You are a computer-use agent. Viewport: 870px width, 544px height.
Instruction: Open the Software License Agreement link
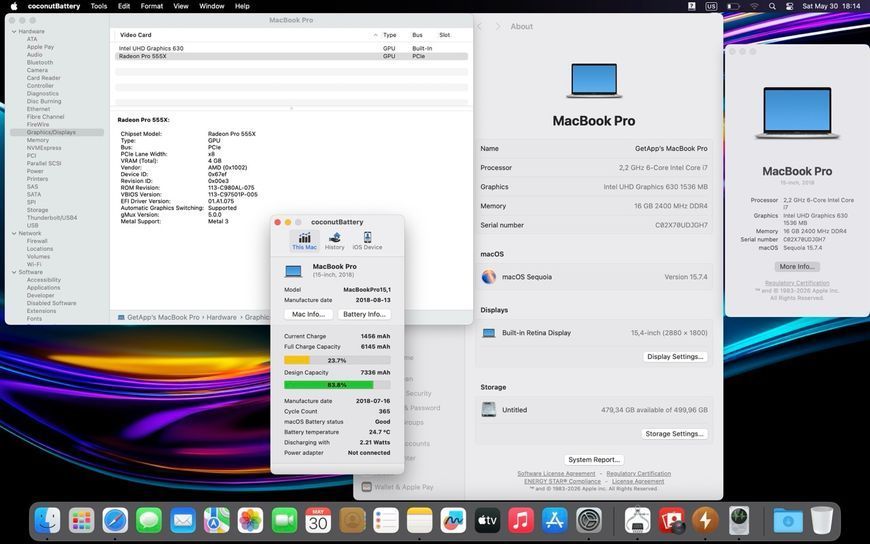click(x=556, y=474)
